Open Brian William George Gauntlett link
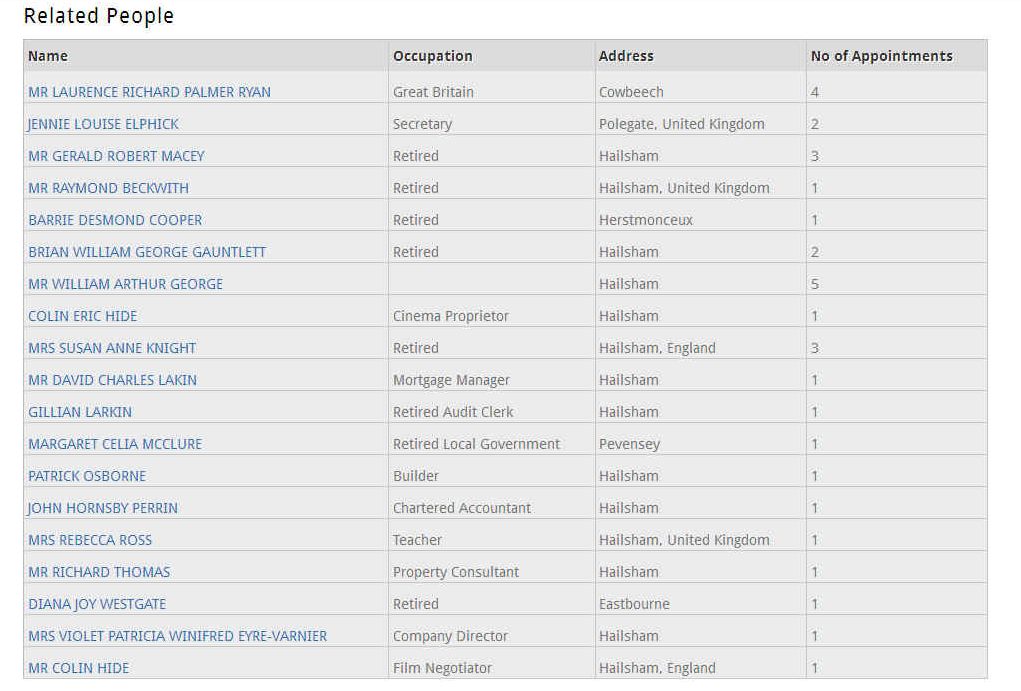This screenshot has height=691, width=1021. pyautogui.click(x=147, y=251)
